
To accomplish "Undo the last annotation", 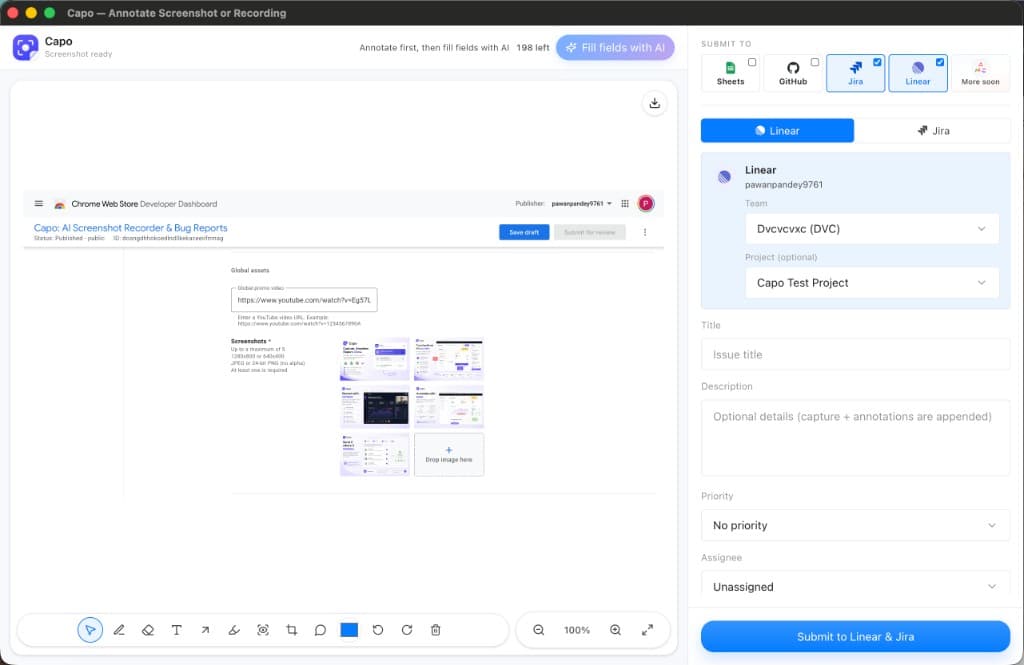I will click(x=378, y=630).
